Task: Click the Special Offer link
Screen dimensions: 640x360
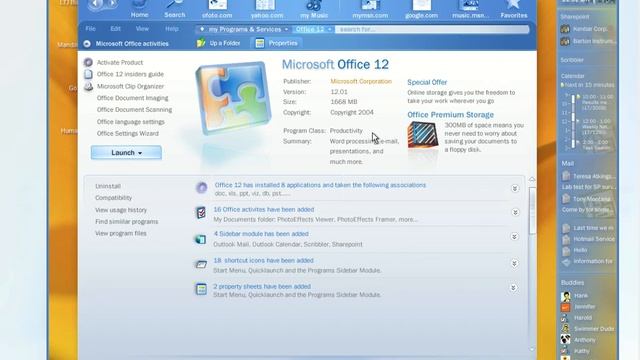Action: click(x=427, y=82)
